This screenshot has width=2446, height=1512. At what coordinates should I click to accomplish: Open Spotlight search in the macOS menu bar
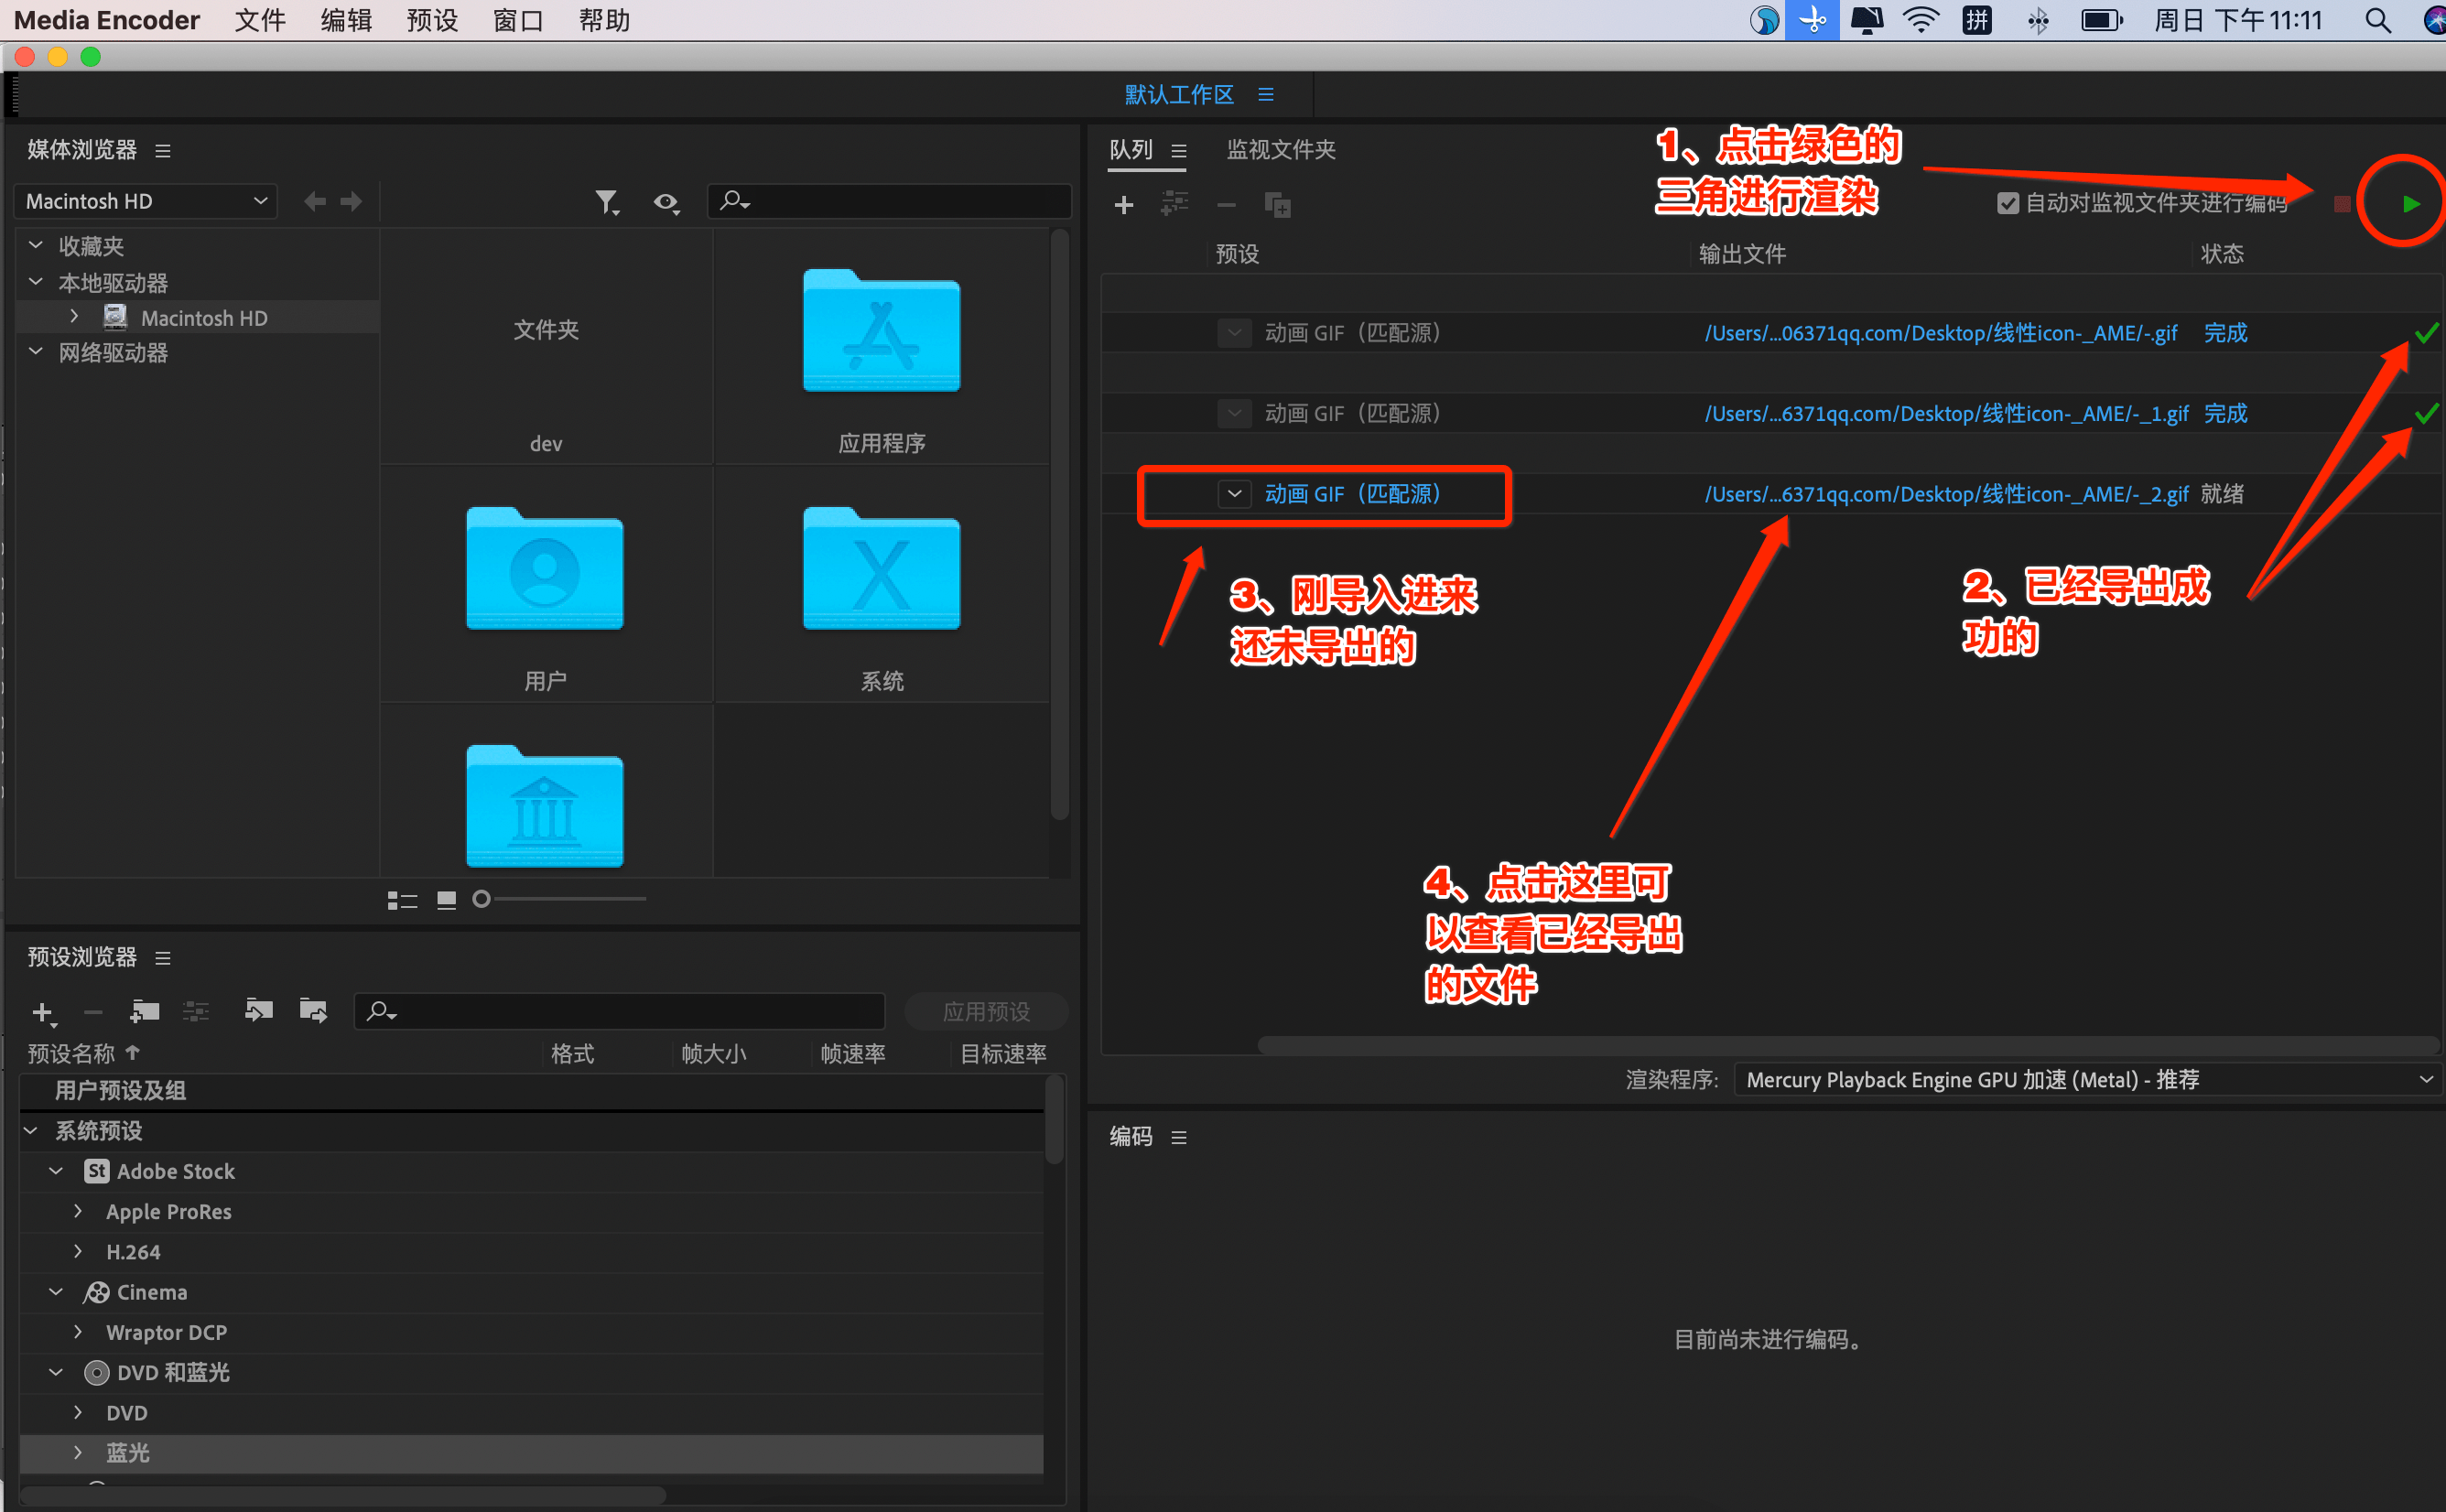coord(2378,20)
